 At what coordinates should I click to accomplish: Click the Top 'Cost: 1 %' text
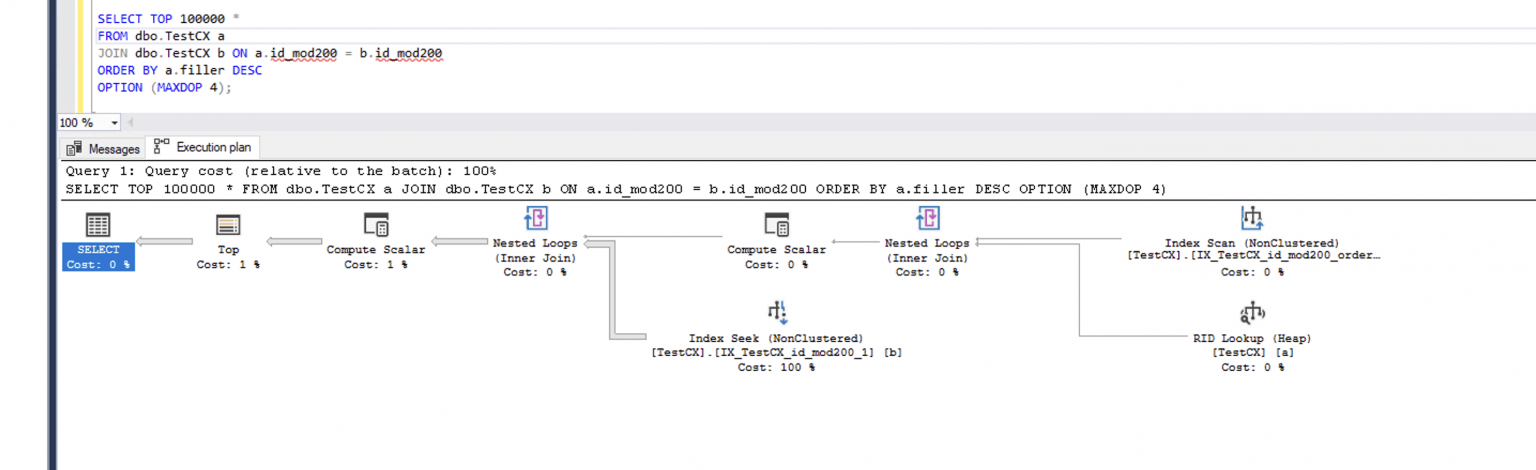(x=228, y=265)
